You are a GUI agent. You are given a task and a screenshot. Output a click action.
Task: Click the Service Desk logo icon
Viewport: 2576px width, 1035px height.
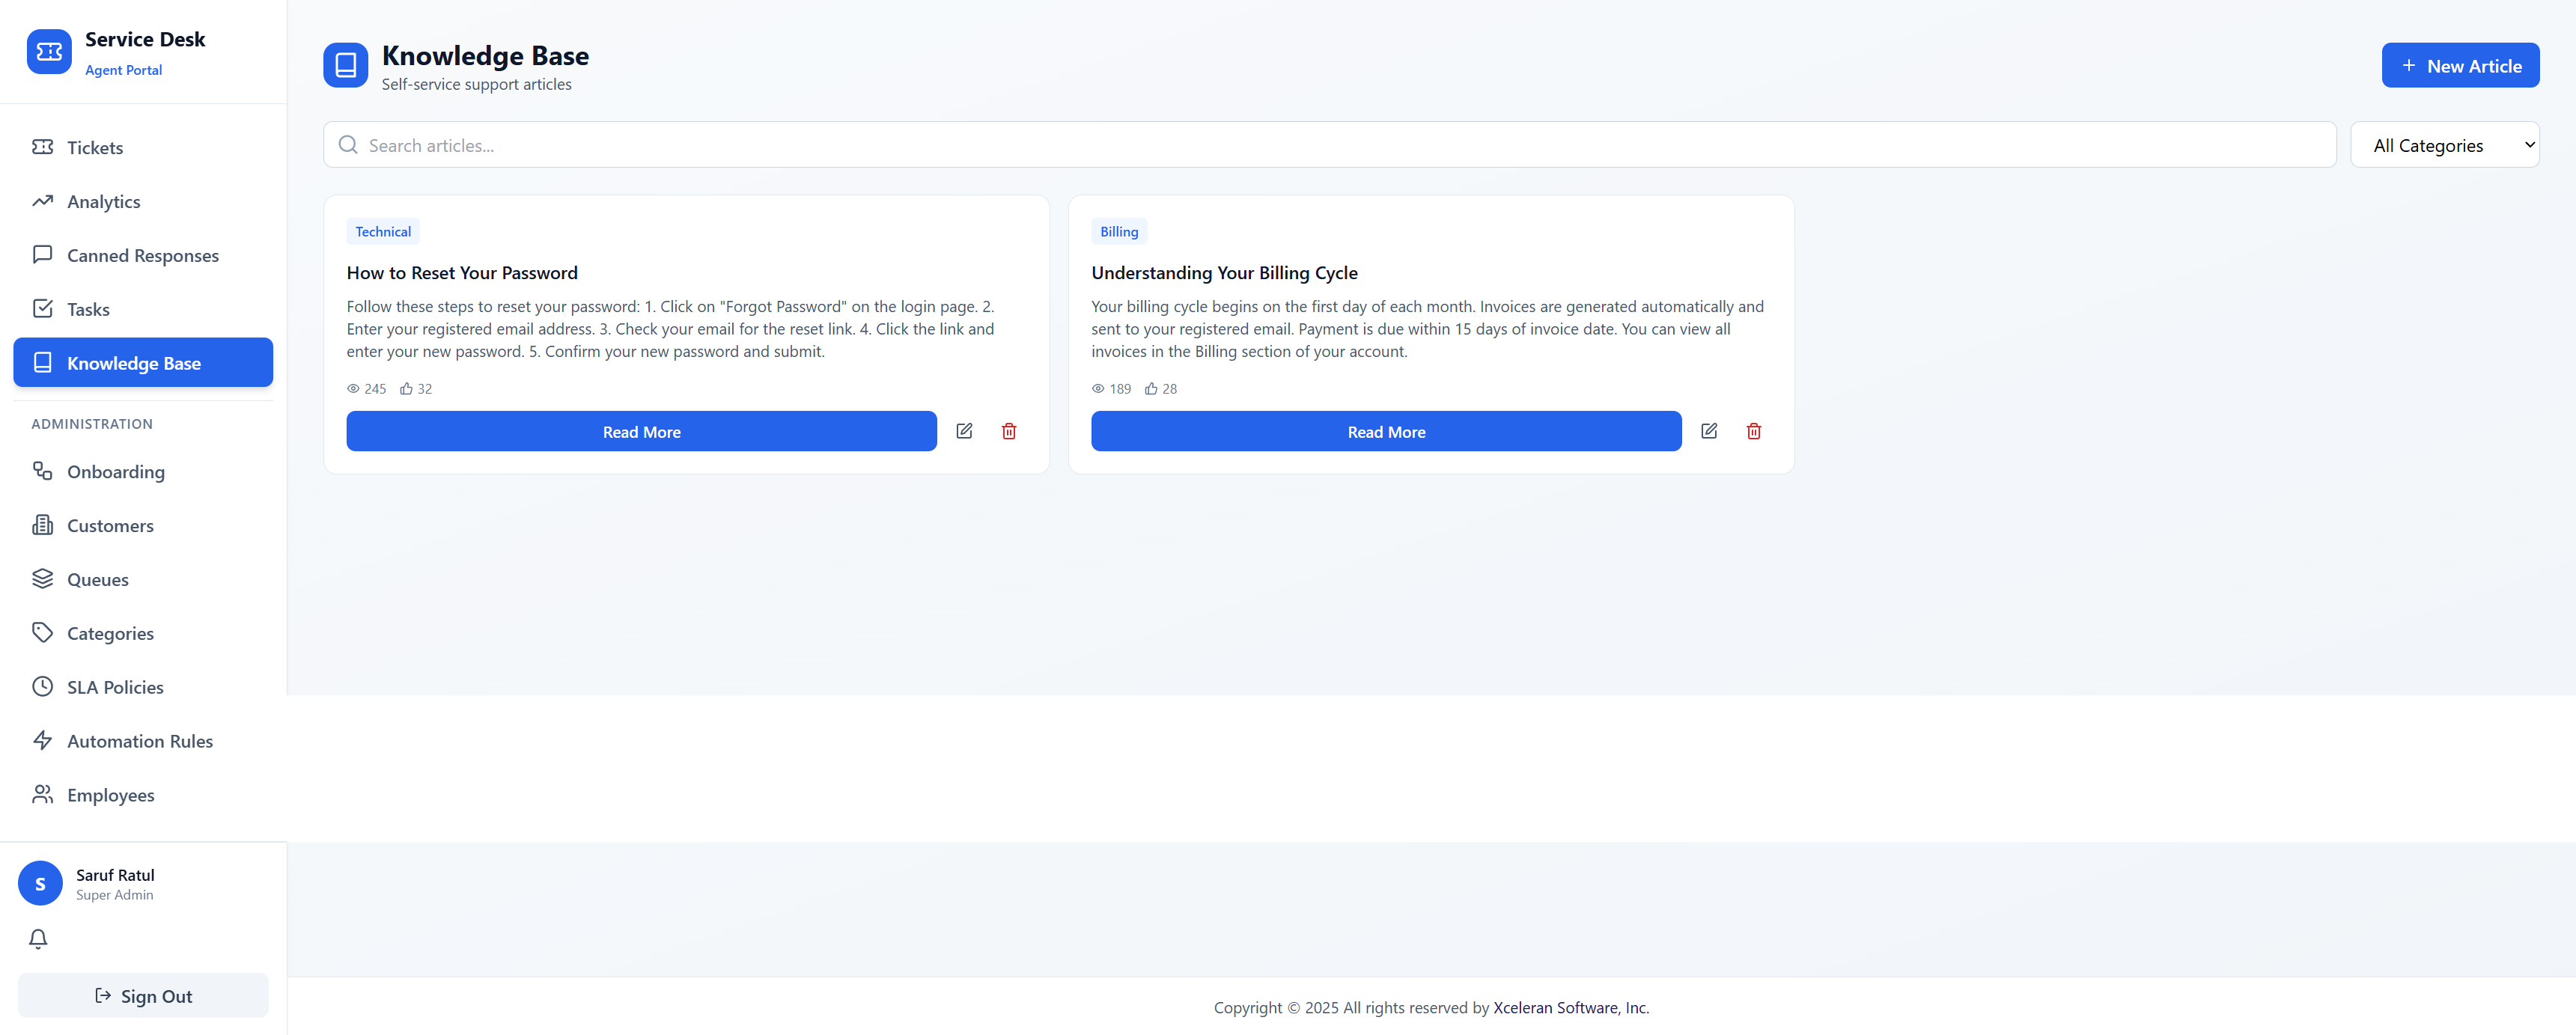[x=49, y=52]
